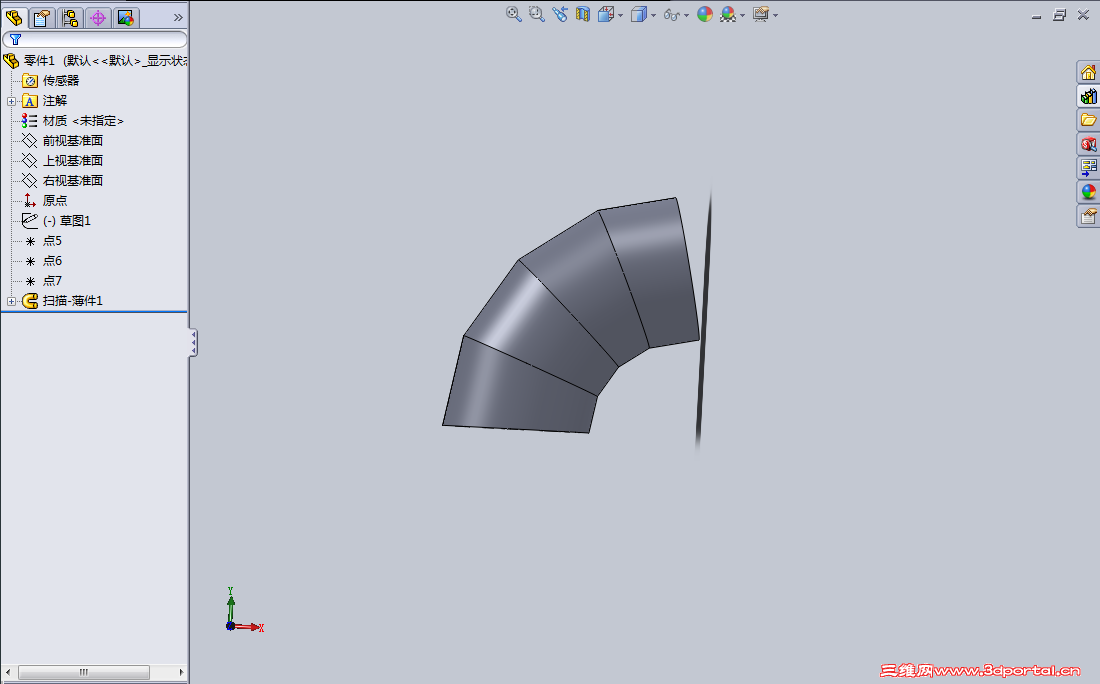This screenshot has width=1100, height=684.
Task: Click left arrow of tree horizontal scrollbar
Action: [8, 672]
